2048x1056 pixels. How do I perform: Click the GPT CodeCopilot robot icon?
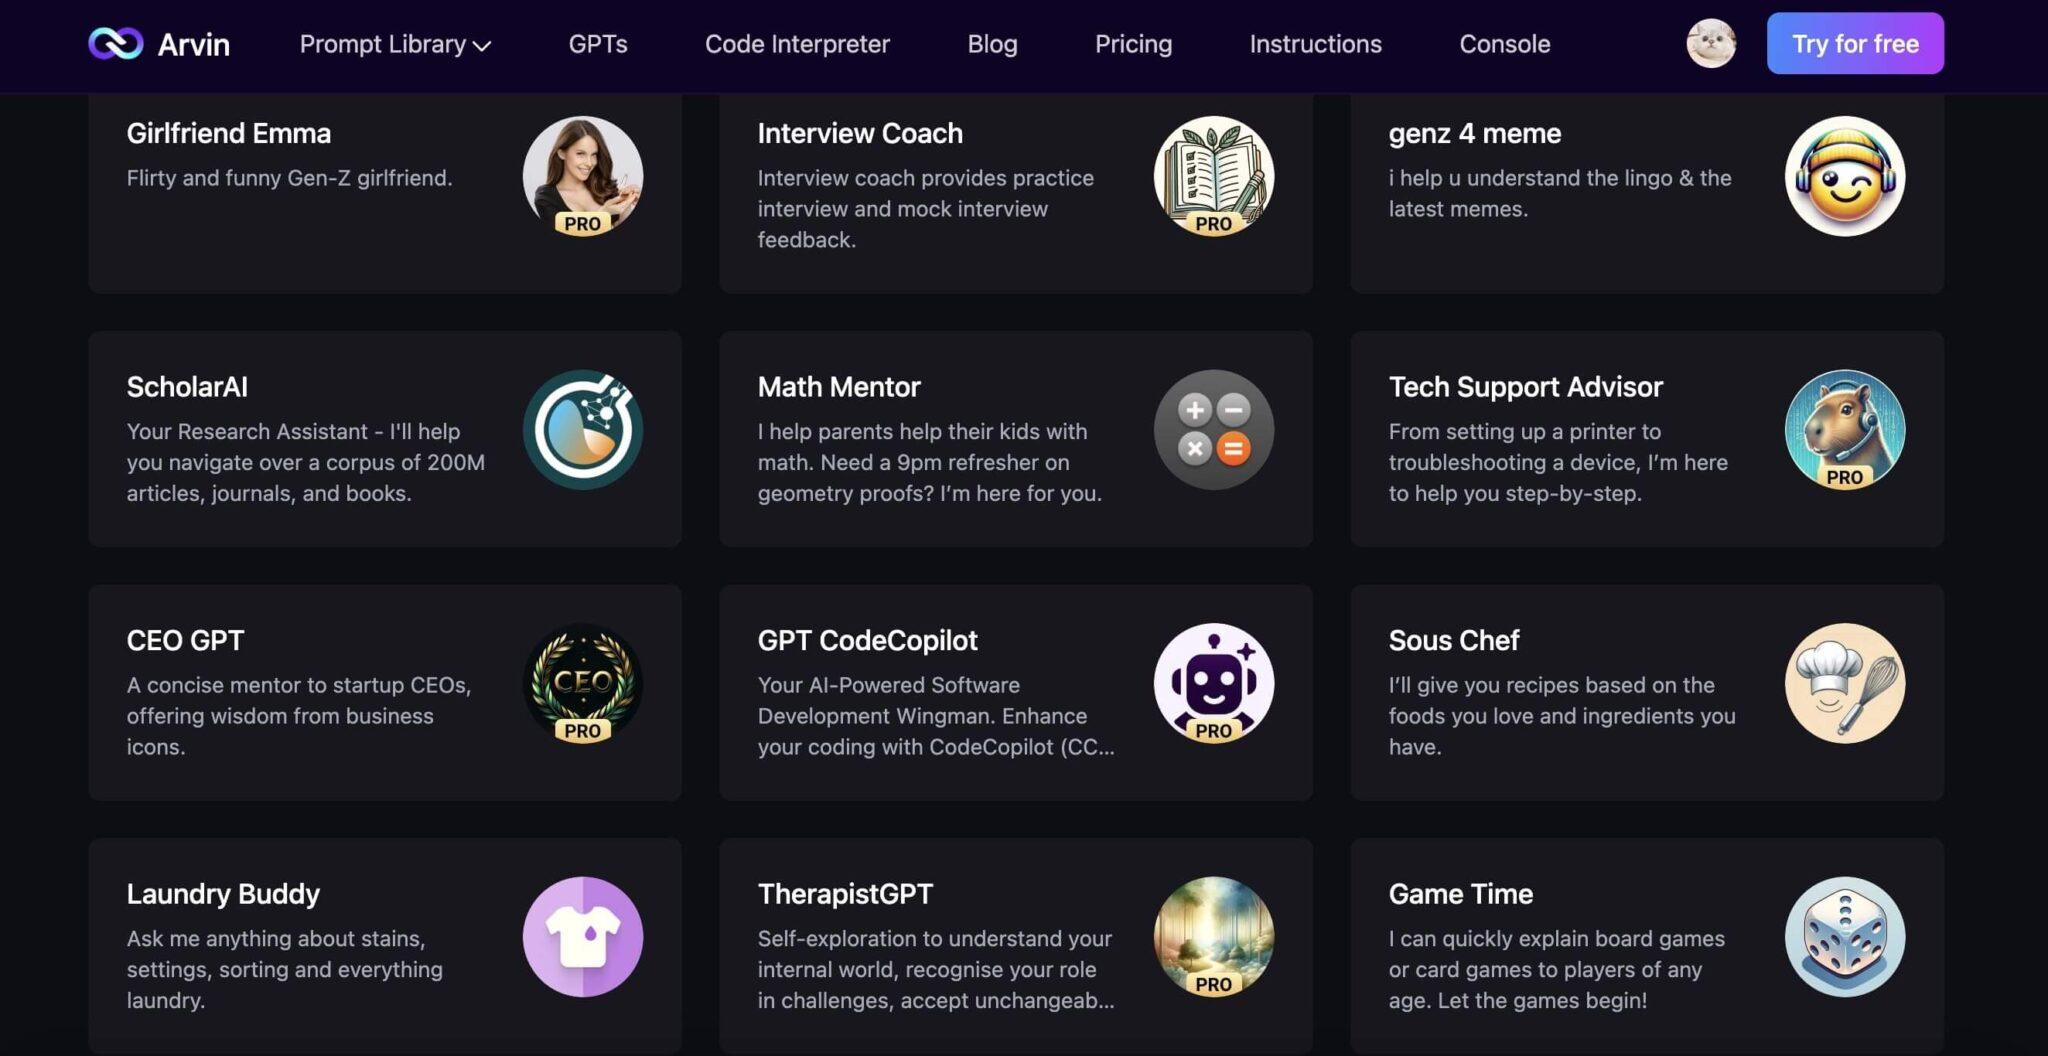pyautogui.click(x=1214, y=683)
